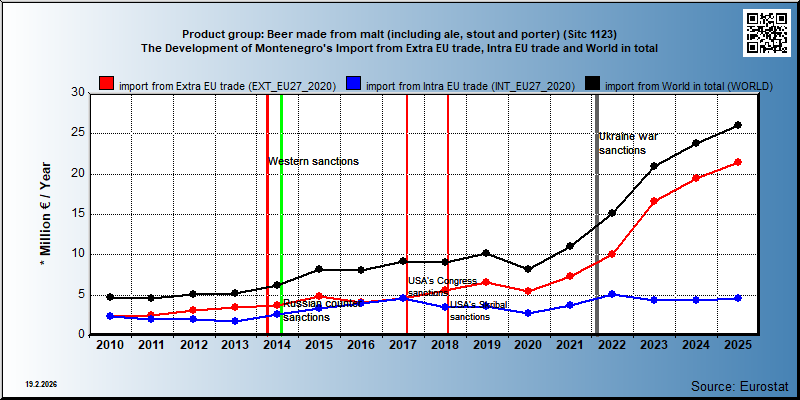Click the red Extra EU data point for 2023
Screen dimensions: 800x400
pyautogui.click(x=654, y=201)
